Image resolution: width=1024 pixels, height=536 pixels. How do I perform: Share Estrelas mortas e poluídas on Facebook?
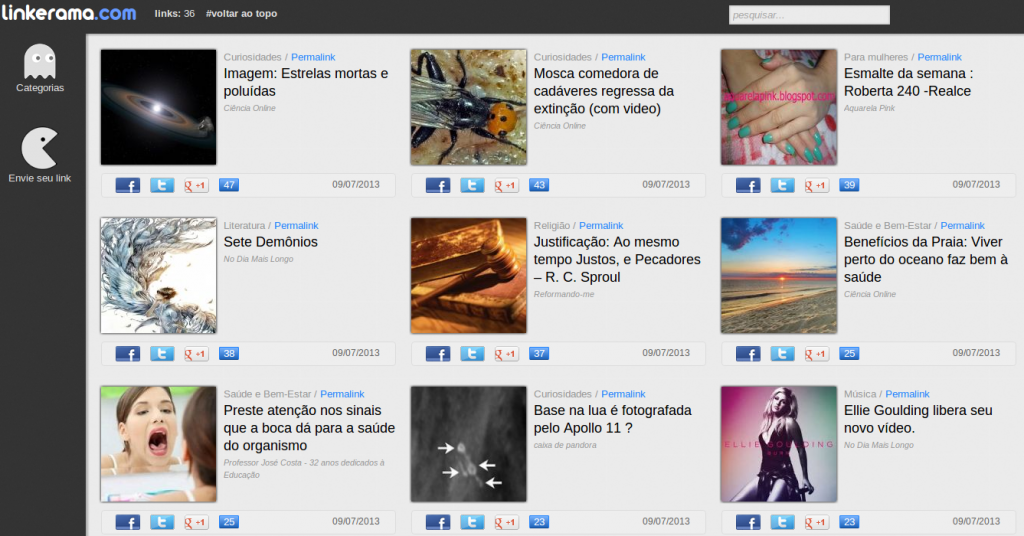click(x=128, y=185)
